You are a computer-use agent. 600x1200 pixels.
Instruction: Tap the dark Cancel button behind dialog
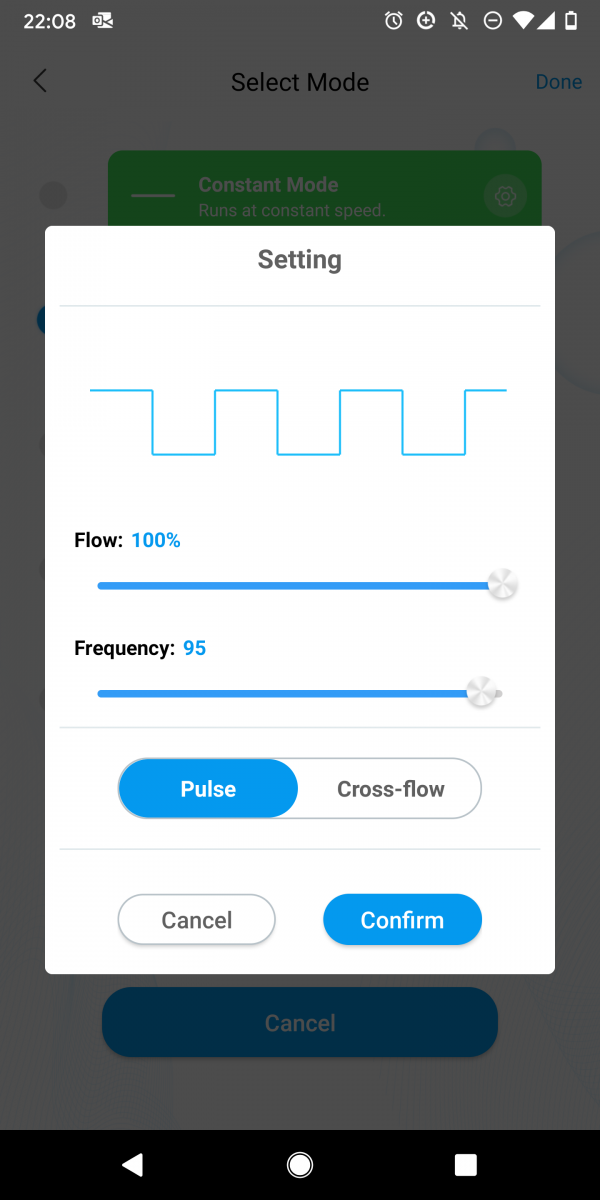tap(300, 1022)
